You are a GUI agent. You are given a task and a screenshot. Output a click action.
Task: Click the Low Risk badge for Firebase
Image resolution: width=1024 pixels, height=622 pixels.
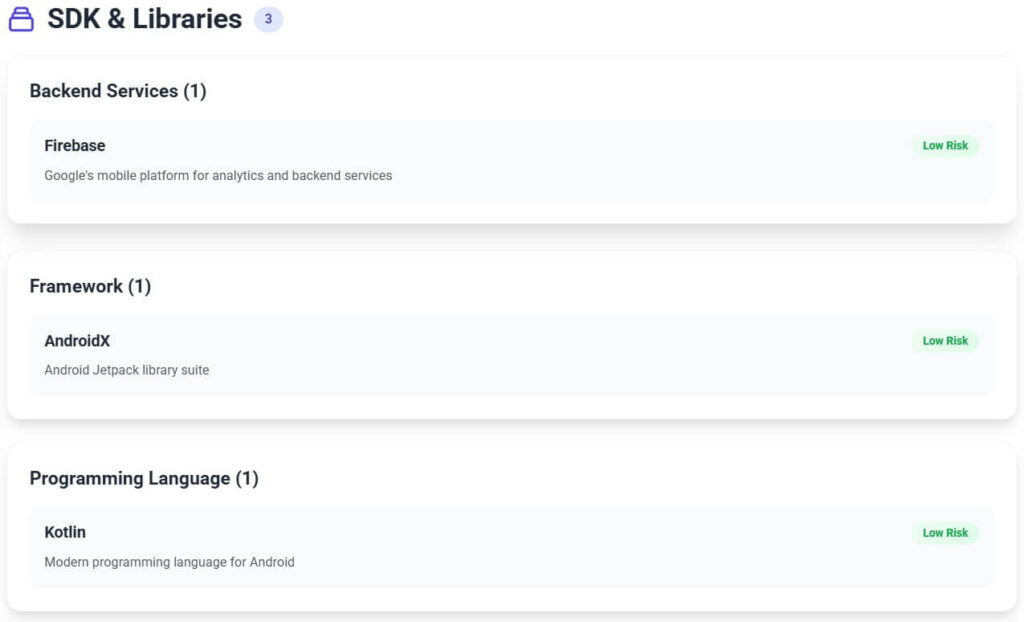pos(945,145)
